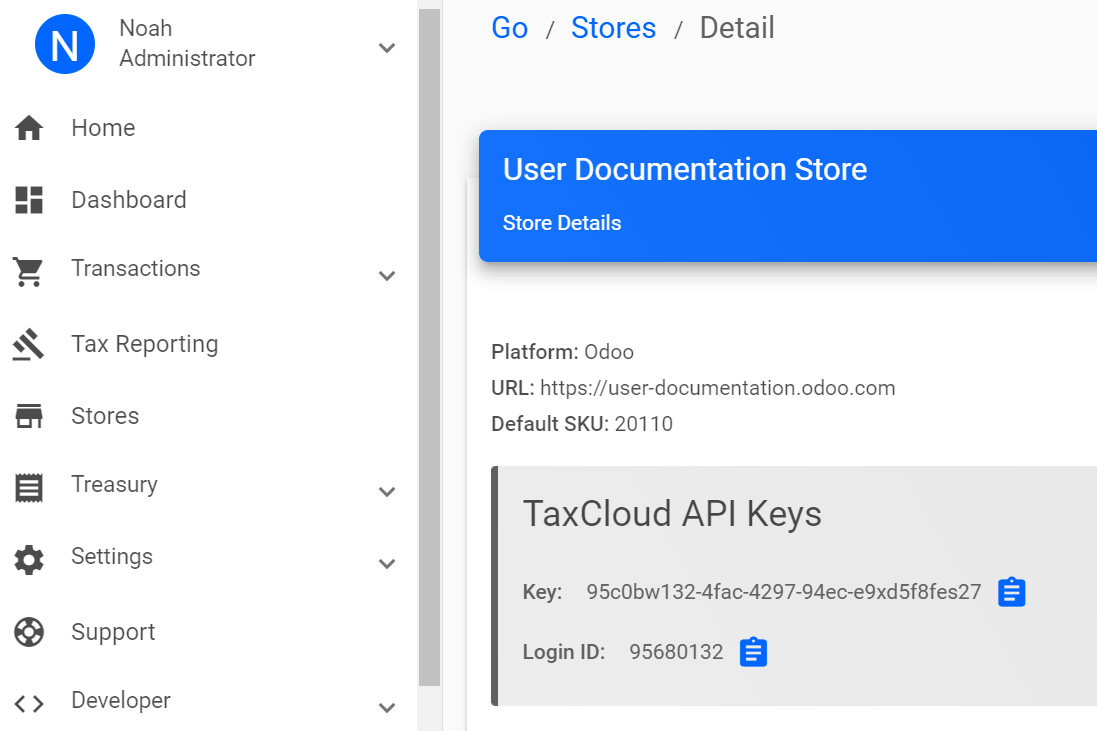
Task: Select the Home icon in the sidebar
Action: coord(29,128)
